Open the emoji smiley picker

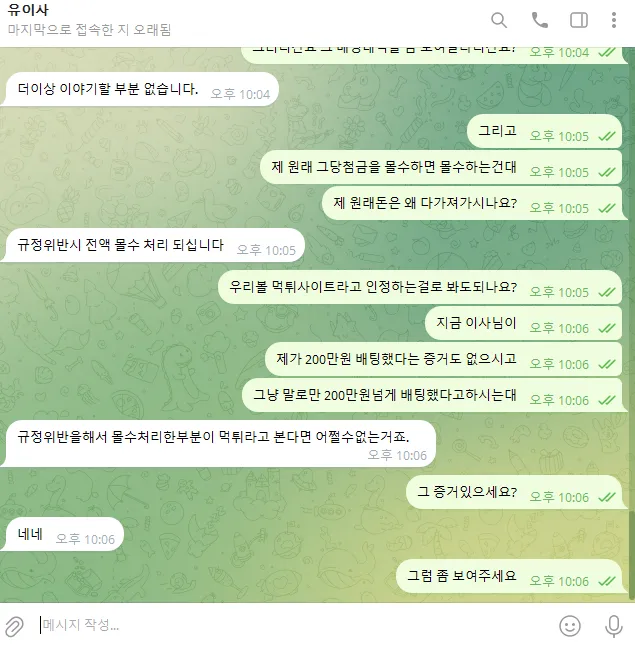[570, 626]
